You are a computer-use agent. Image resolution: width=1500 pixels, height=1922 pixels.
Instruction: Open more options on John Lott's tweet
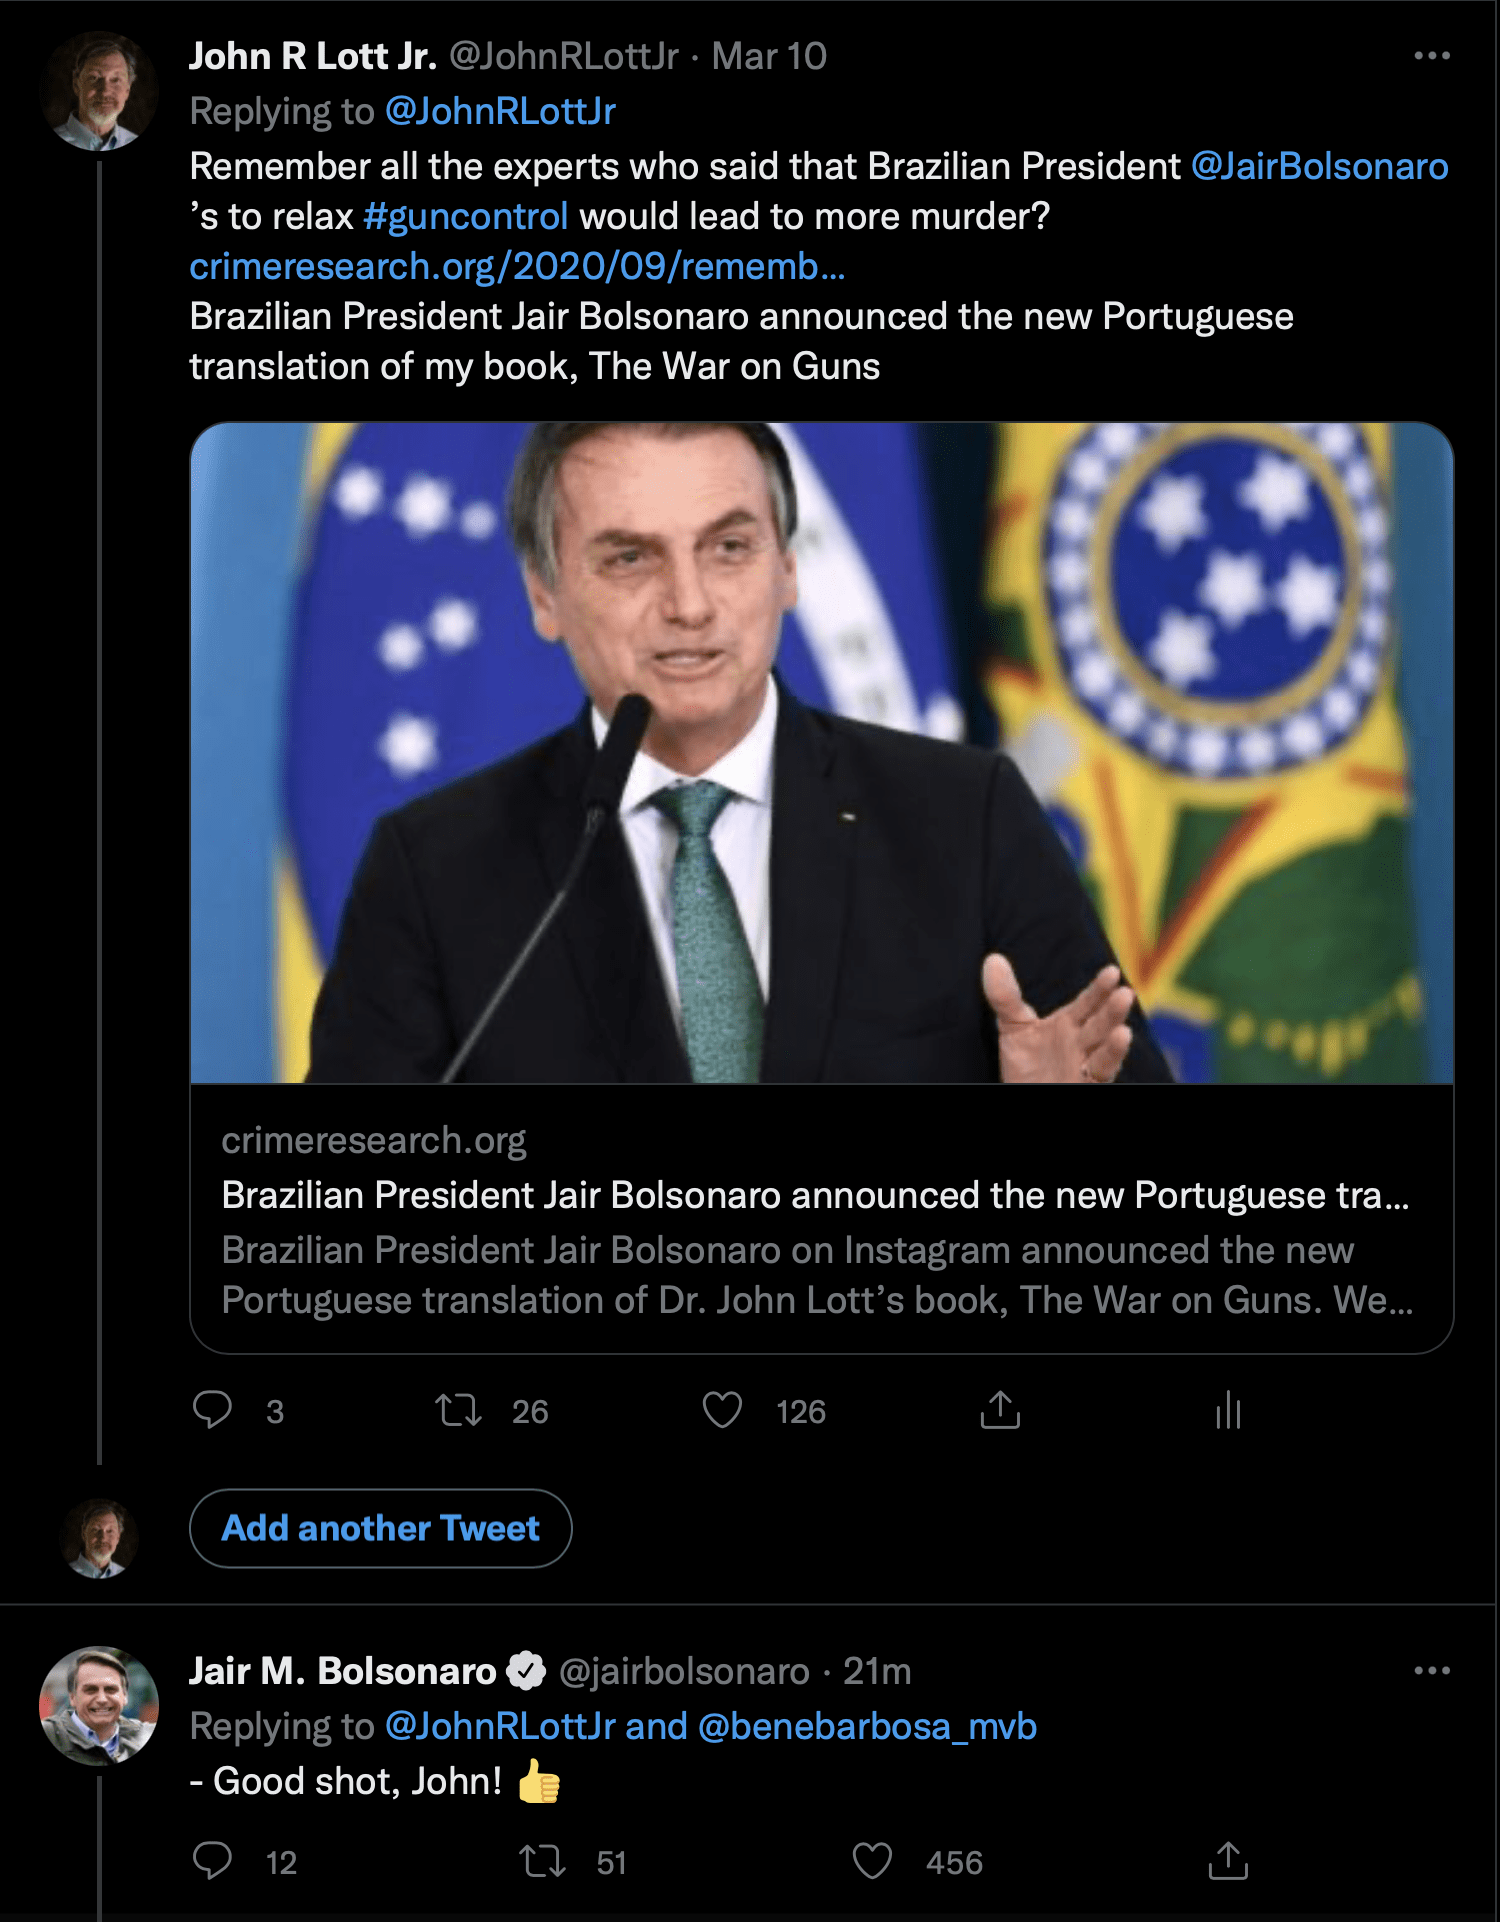1432,56
